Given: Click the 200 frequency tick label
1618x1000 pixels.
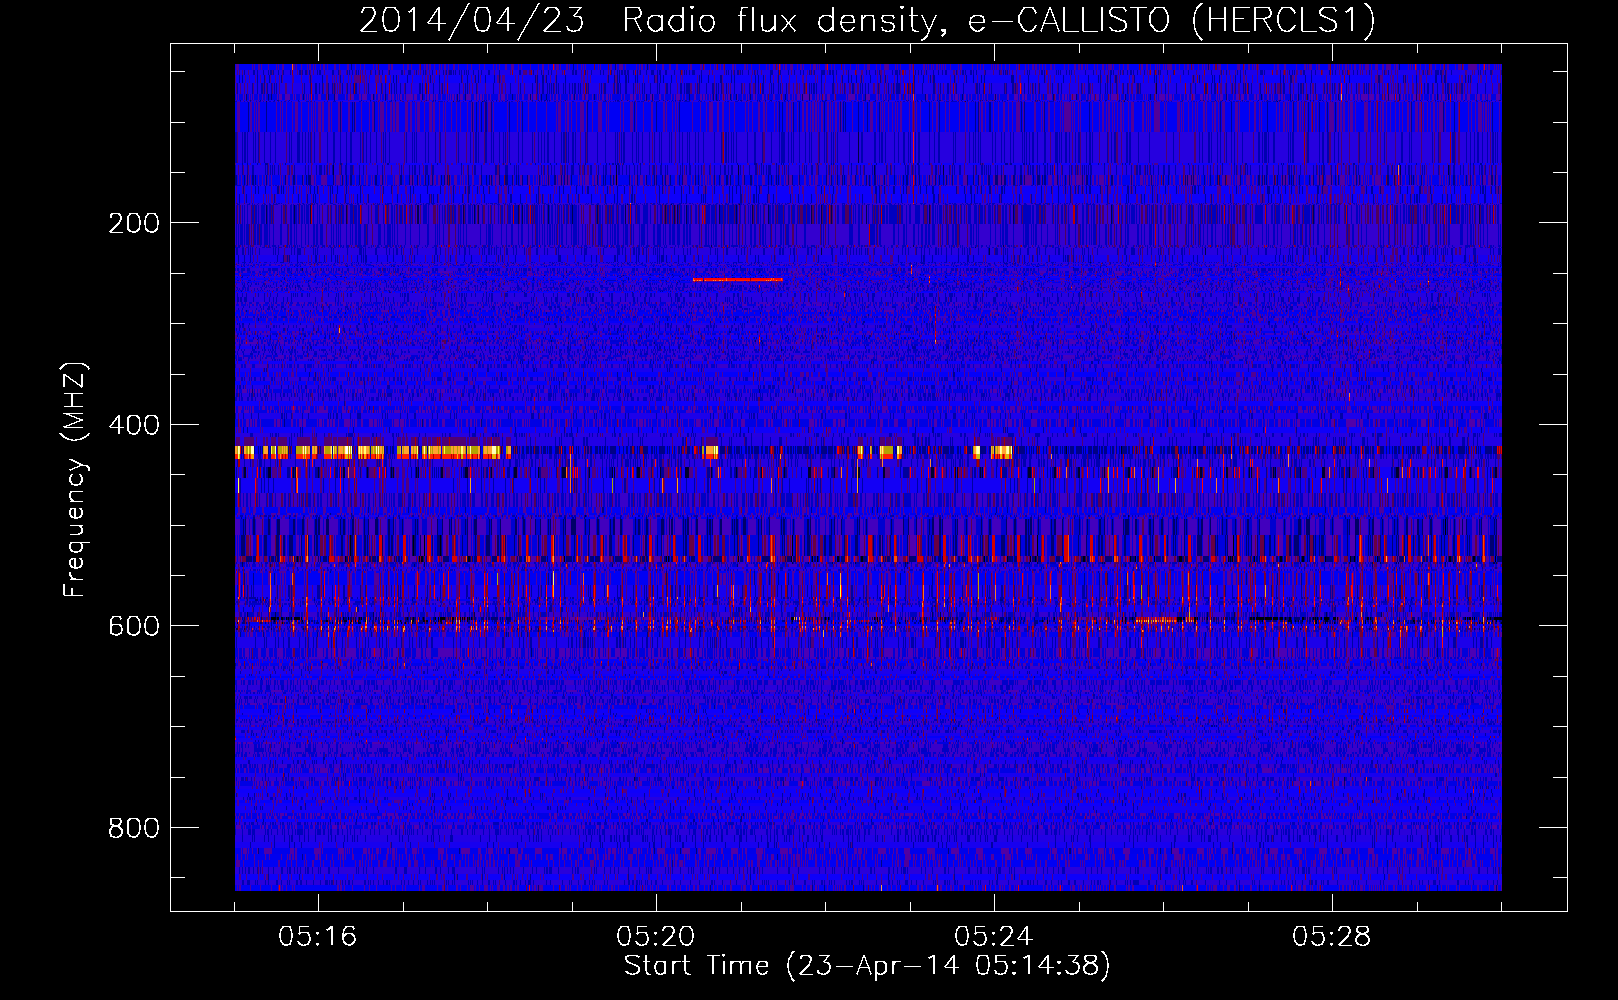Looking at the screenshot, I should click(x=134, y=223).
